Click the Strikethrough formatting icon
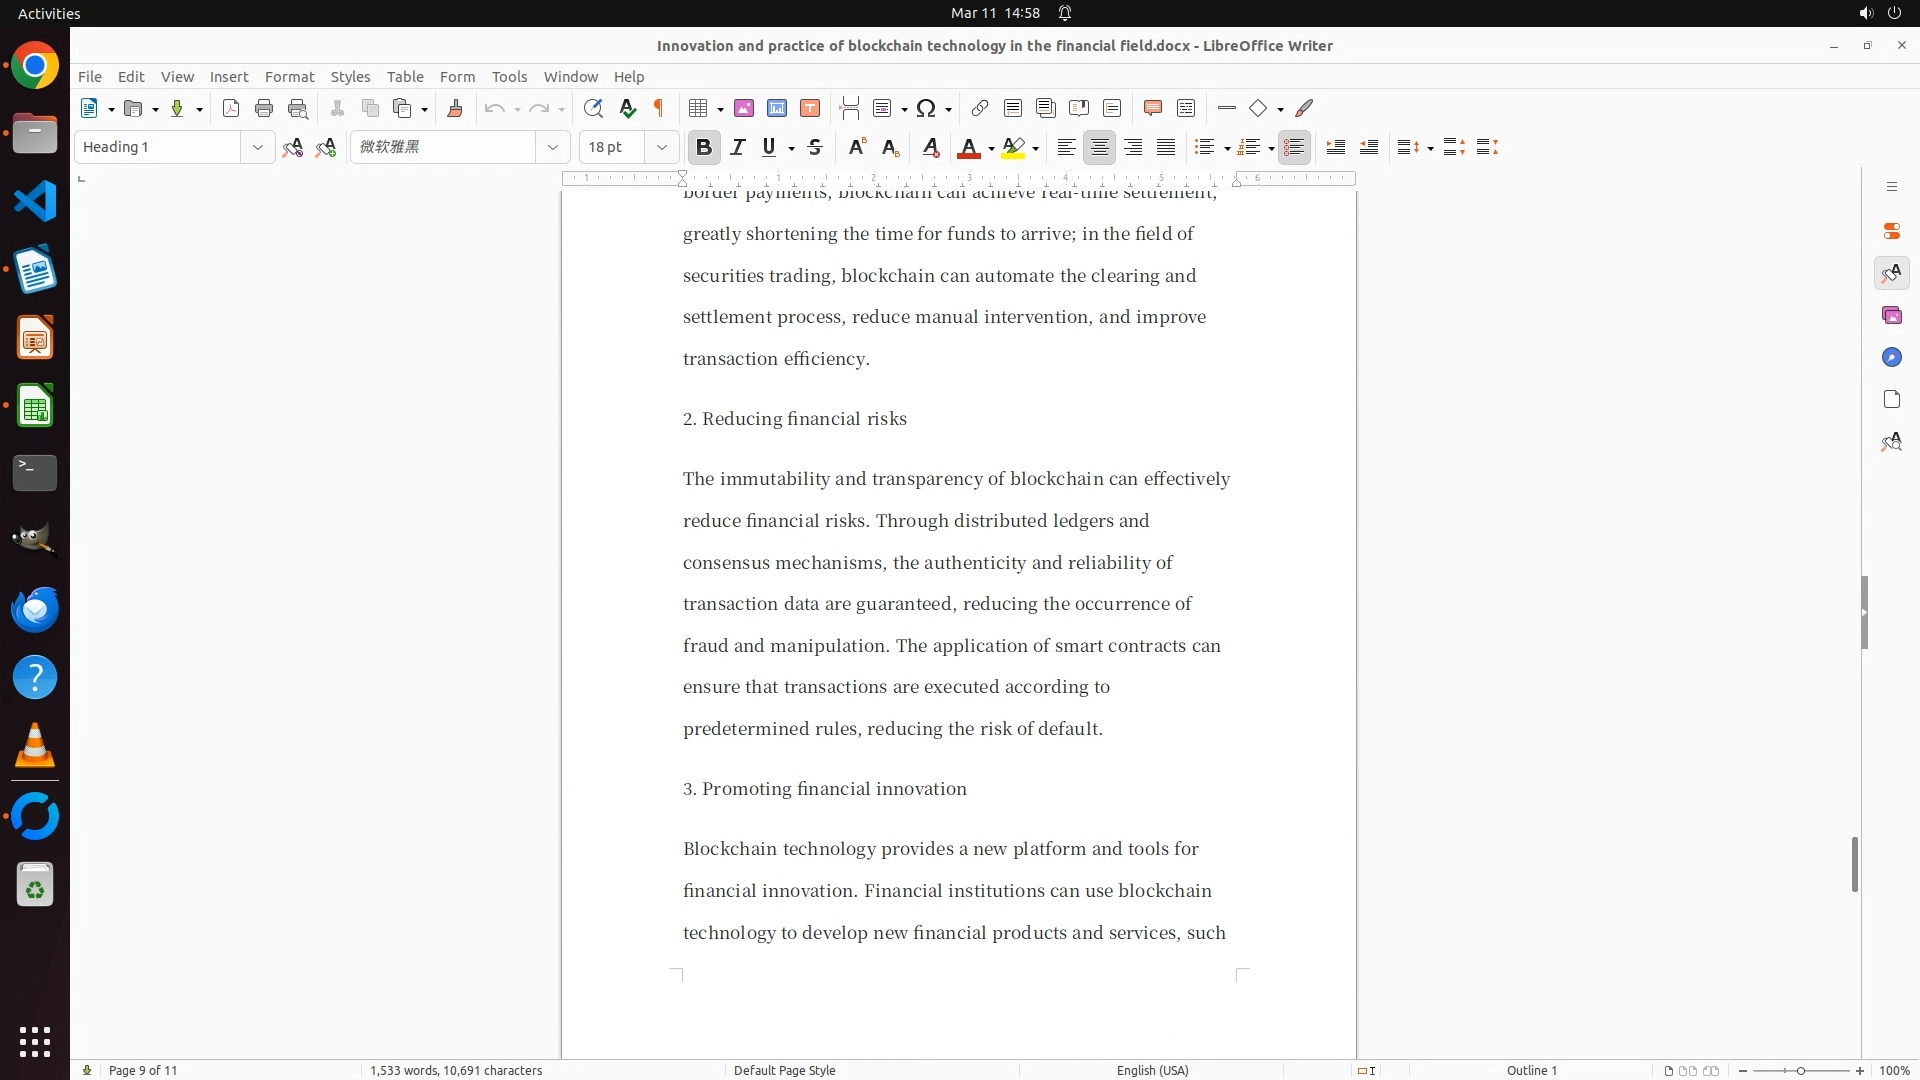 [815, 147]
